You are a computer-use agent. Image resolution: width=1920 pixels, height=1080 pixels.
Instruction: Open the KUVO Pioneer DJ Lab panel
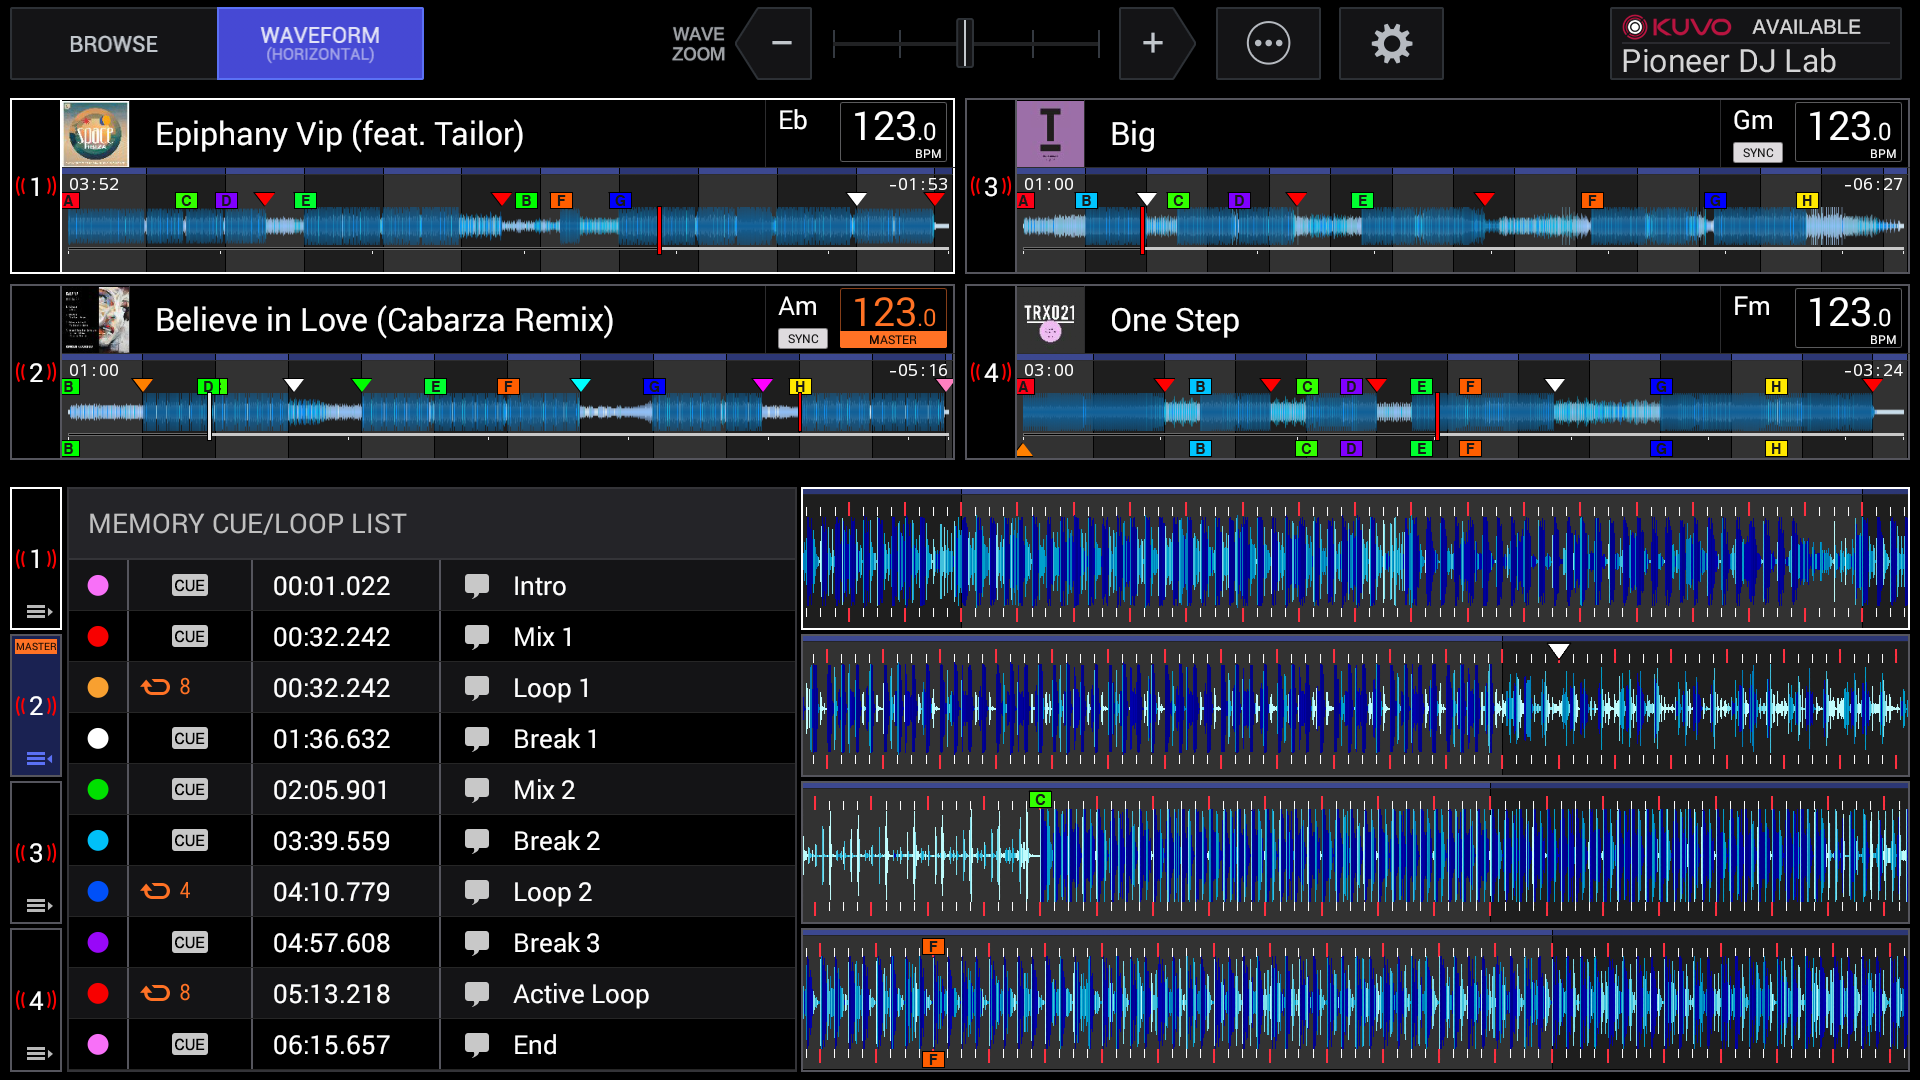click(1755, 44)
